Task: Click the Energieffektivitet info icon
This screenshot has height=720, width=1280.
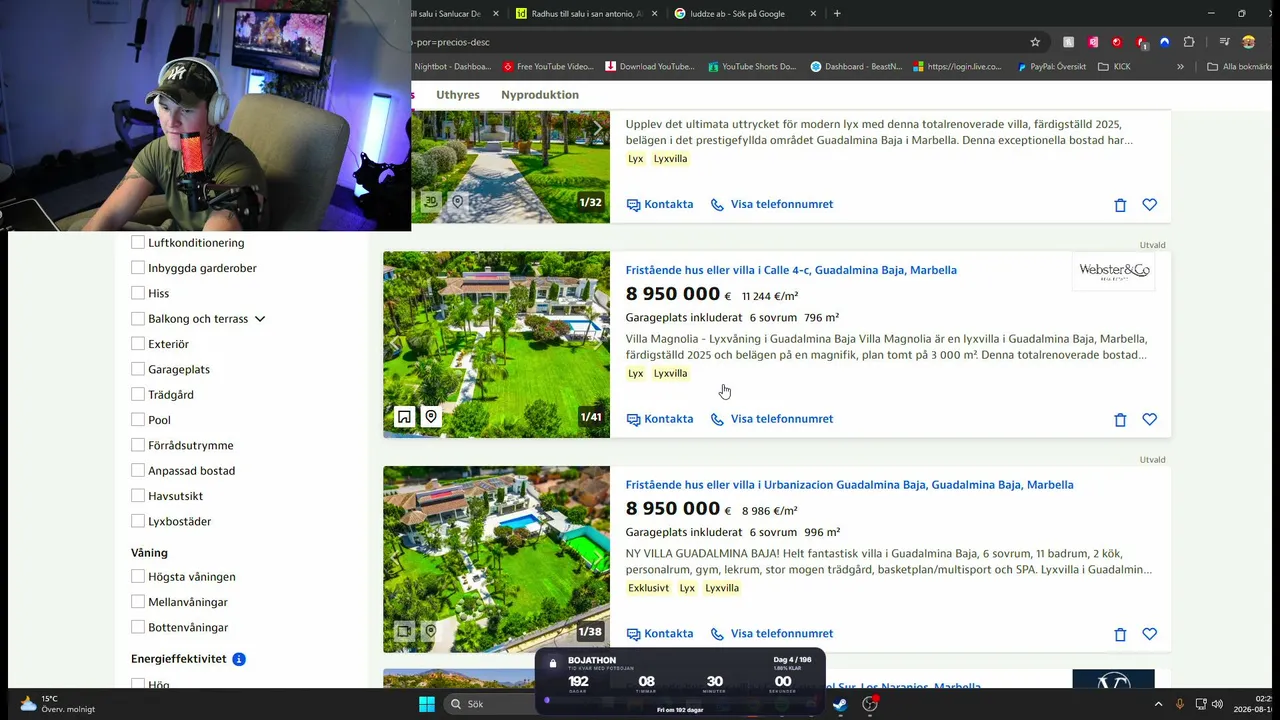Action: pos(239,660)
